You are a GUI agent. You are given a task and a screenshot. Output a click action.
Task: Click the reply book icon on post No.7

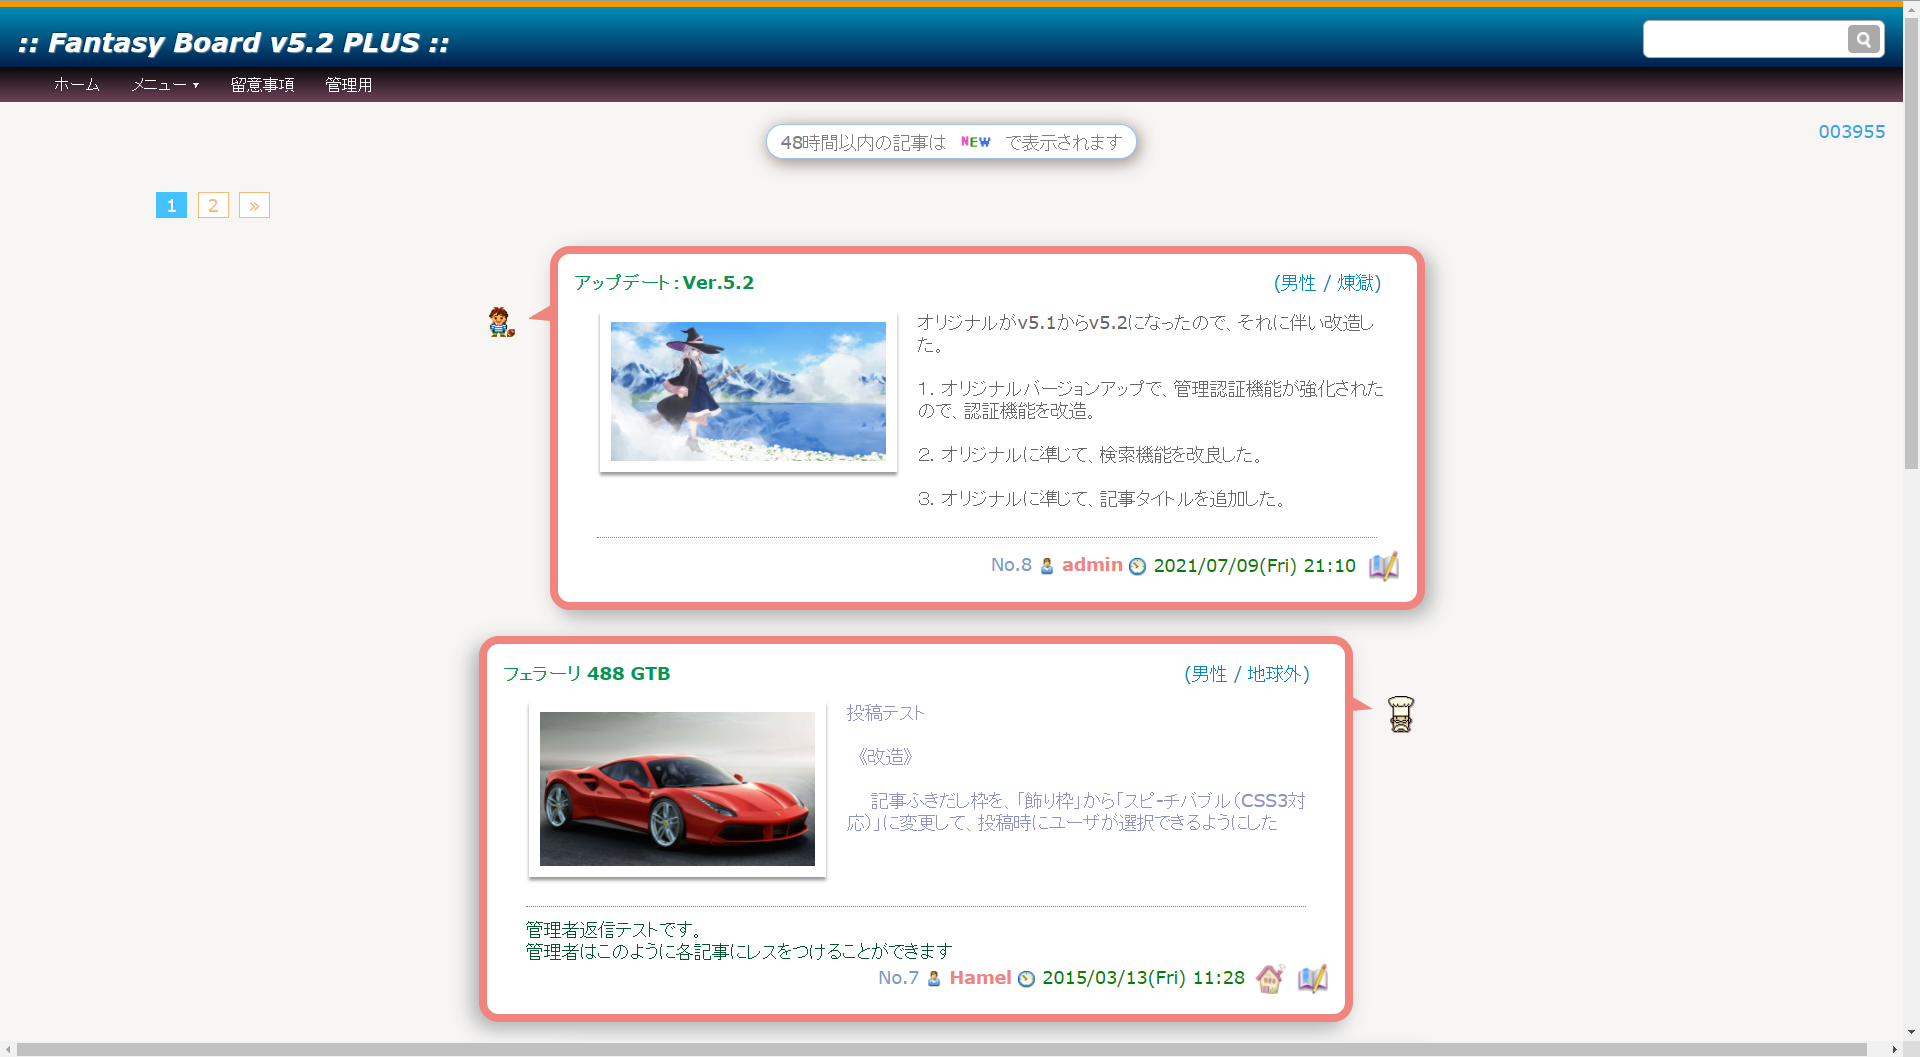pyautogui.click(x=1312, y=978)
